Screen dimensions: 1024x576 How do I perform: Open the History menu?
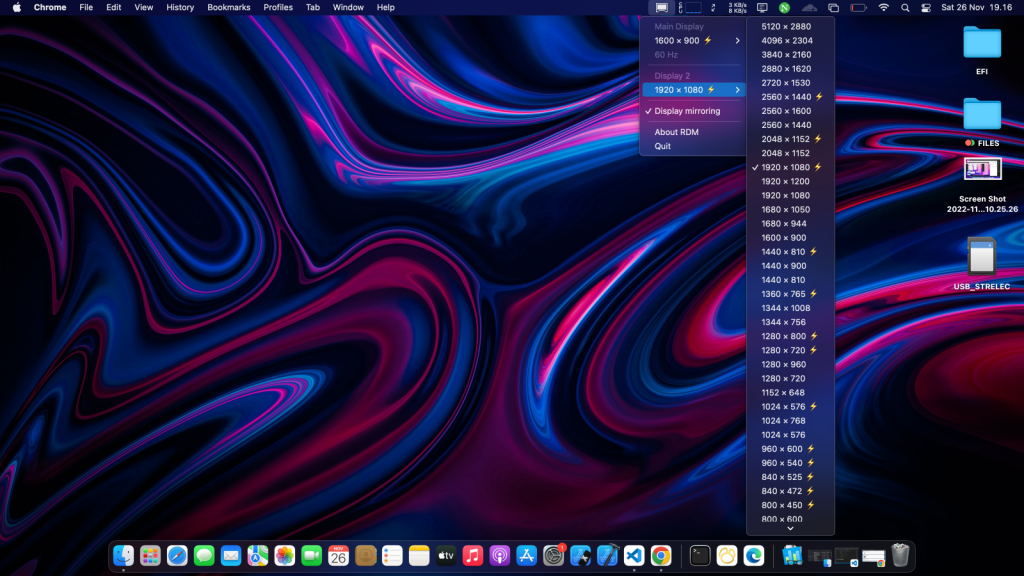[x=180, y=7]
